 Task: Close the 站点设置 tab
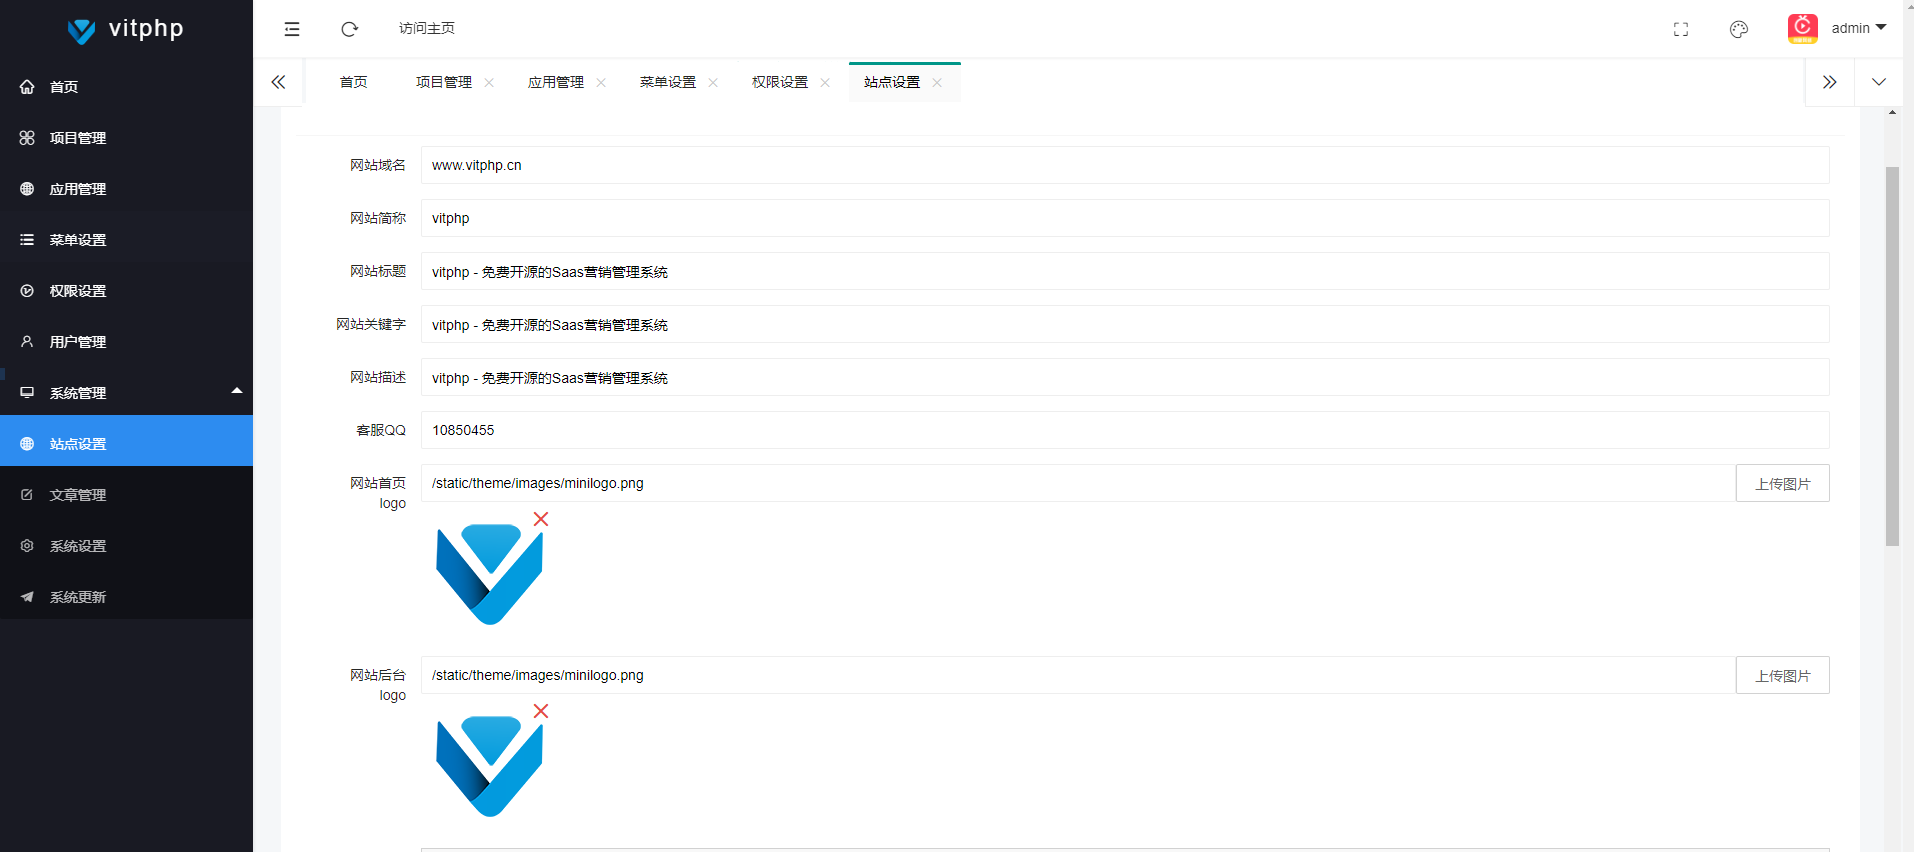coord(937,83)
